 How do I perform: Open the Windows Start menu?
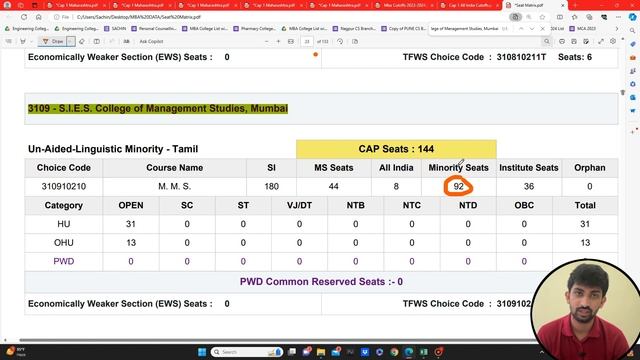[202, 352]
